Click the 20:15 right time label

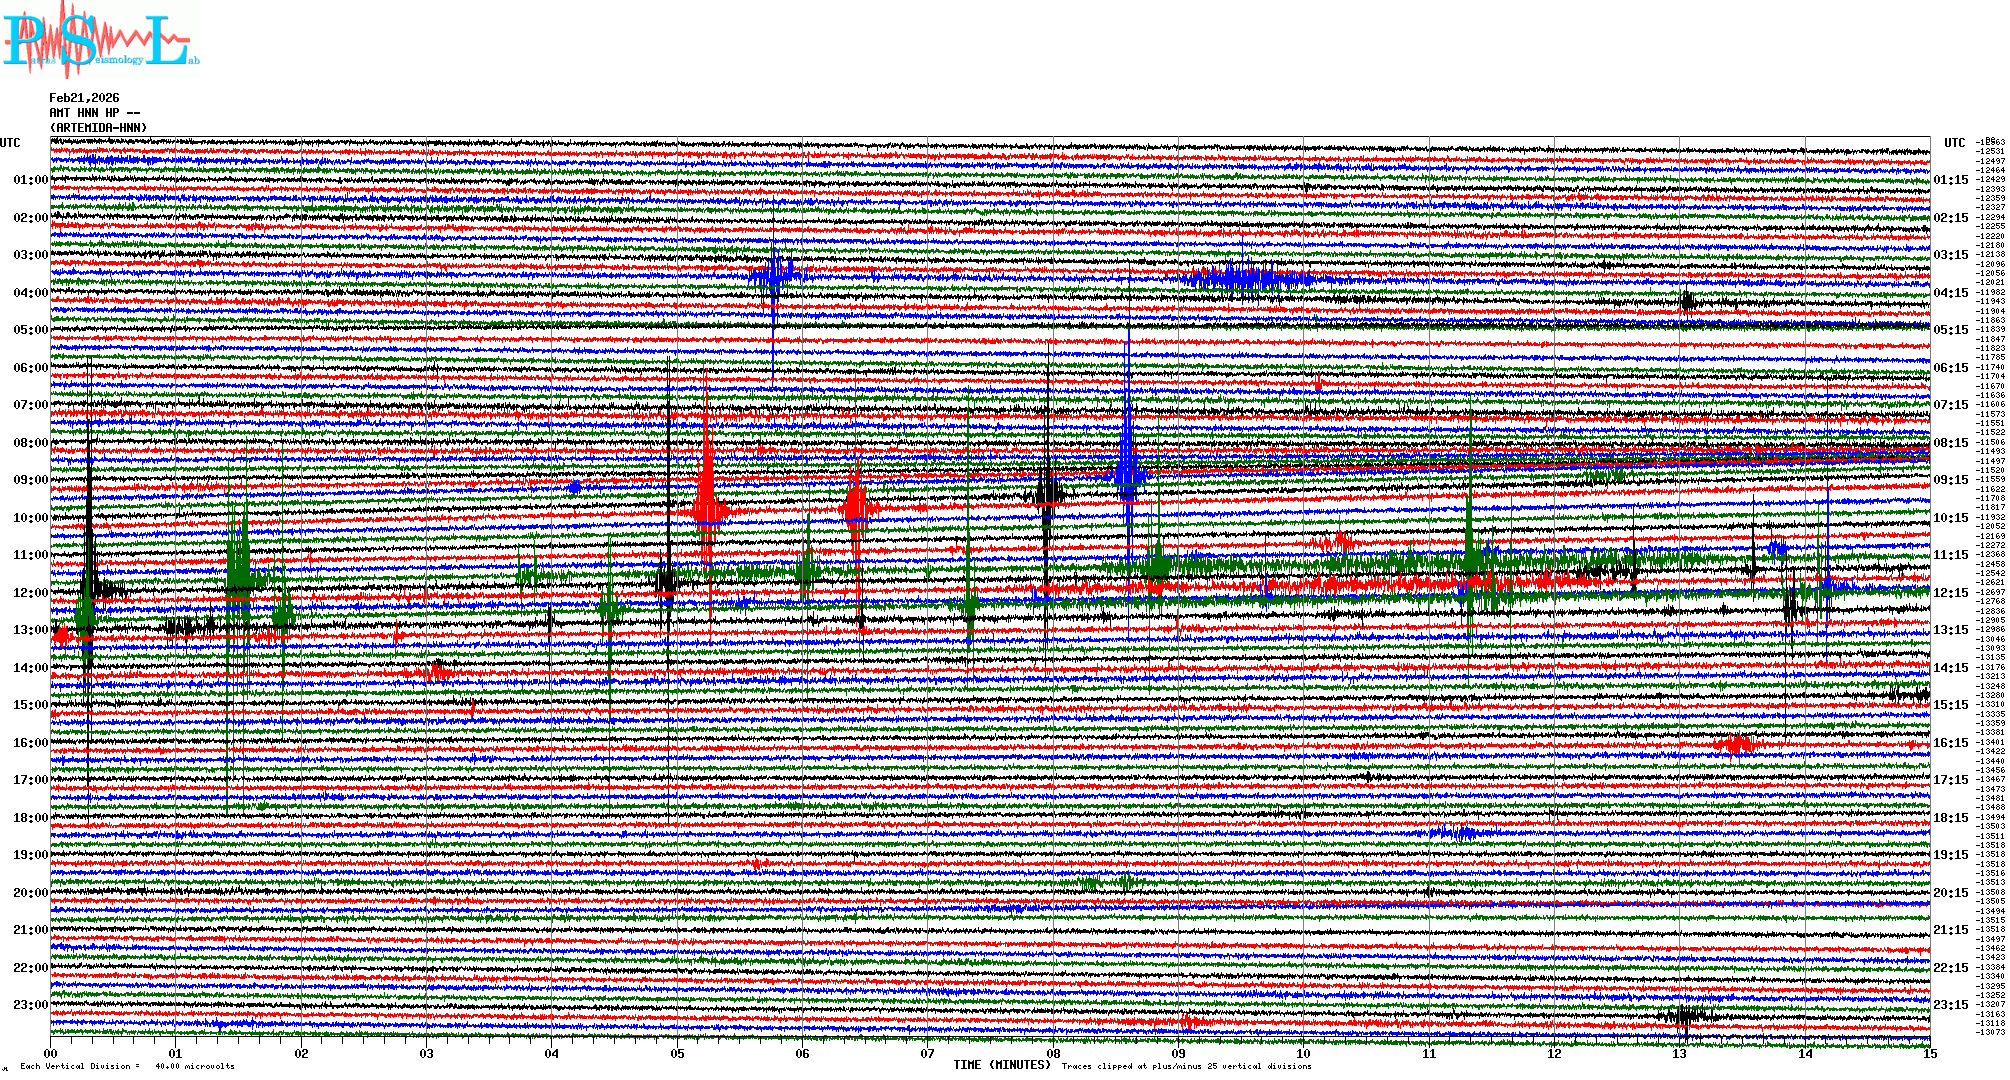(1950, 893)
